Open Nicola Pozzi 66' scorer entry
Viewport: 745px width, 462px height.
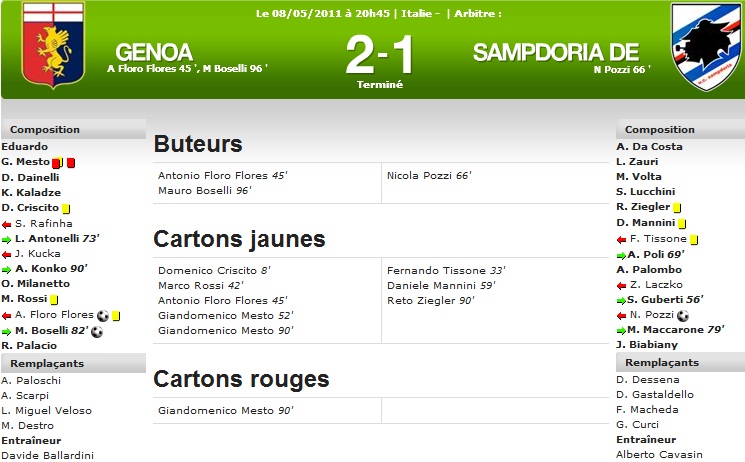429,175
